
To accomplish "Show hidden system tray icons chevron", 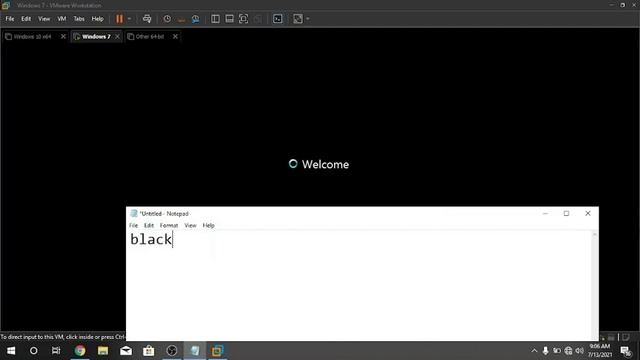I will (534, 351).
